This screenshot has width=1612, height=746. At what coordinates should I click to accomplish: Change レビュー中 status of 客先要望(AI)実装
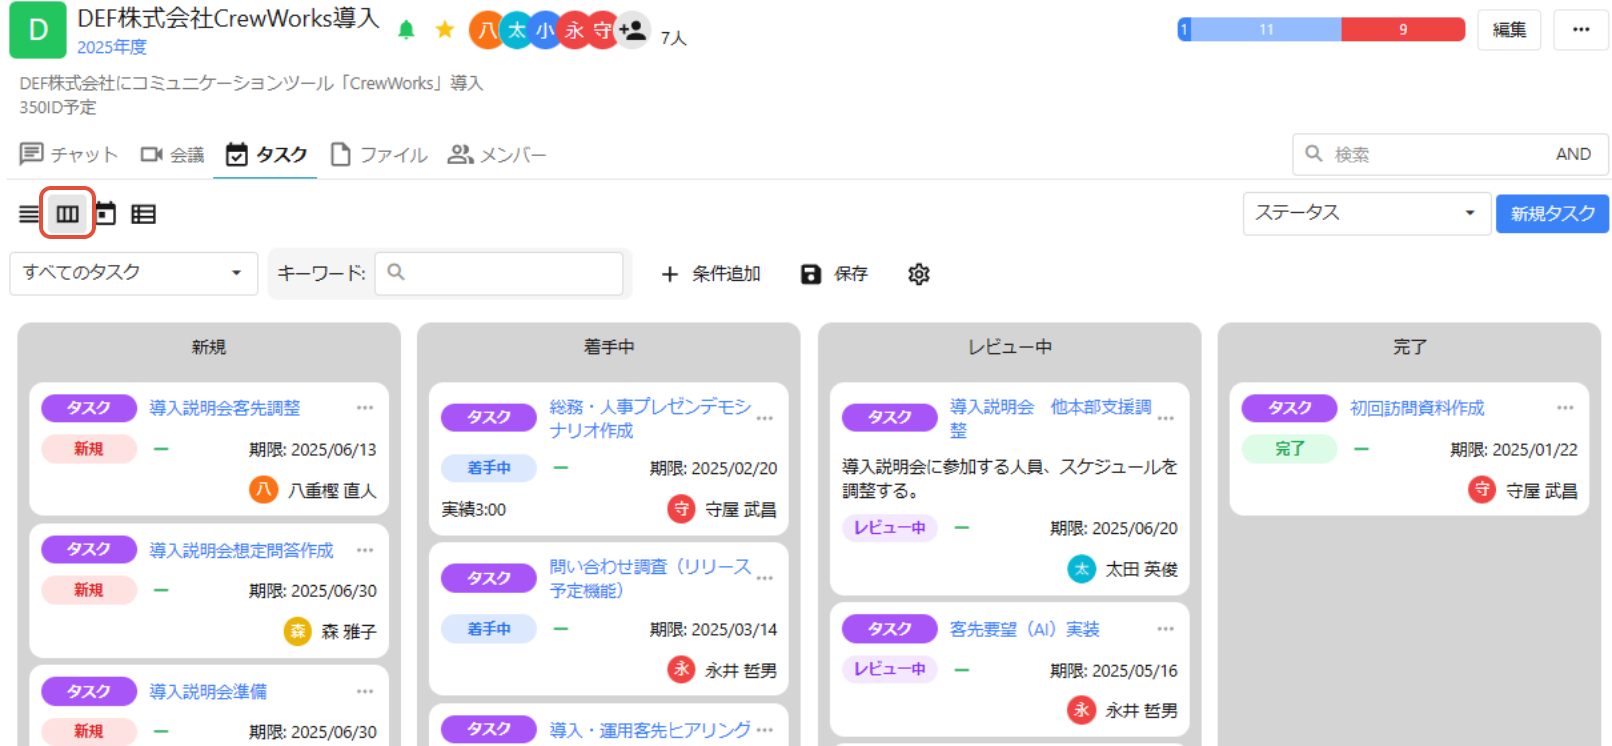(x=890, y=669)
